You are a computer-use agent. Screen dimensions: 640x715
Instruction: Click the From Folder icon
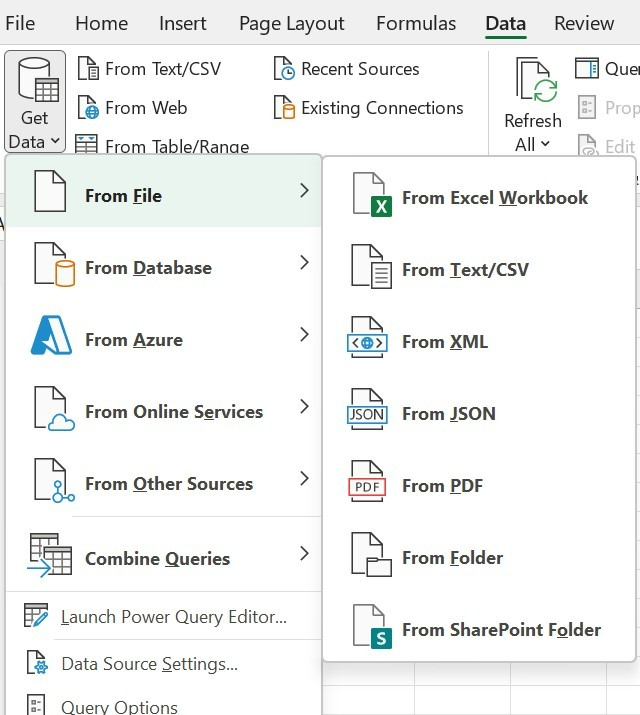click(372, 554)
